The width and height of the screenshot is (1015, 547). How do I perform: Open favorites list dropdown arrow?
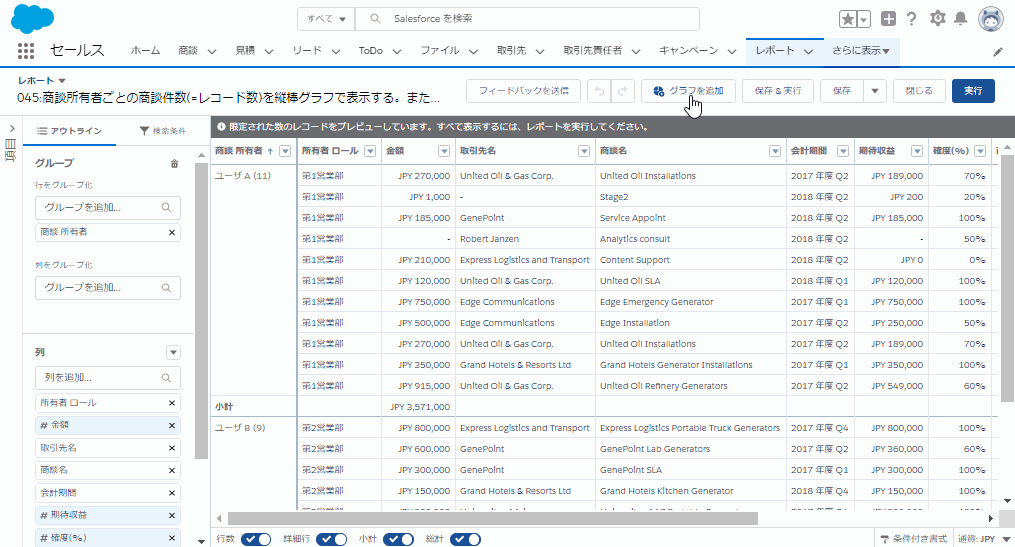[x=864, y=19]
